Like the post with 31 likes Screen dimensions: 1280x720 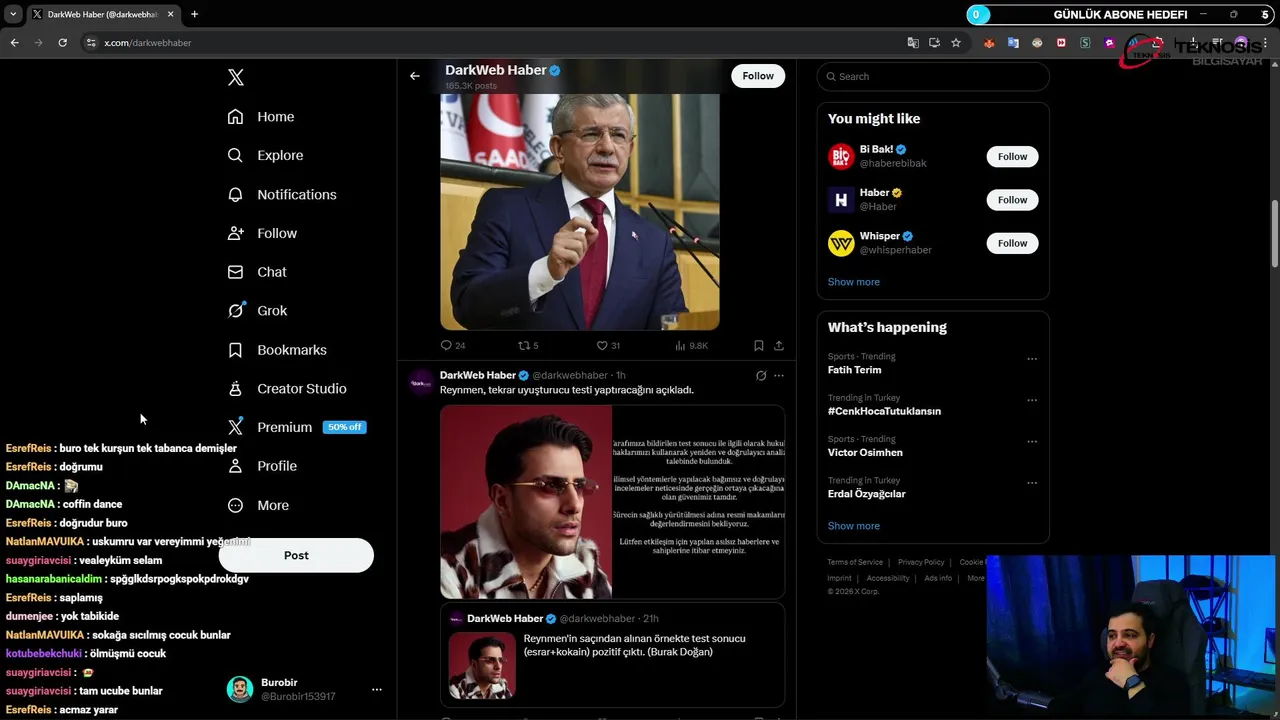click(x=608, y=345)
